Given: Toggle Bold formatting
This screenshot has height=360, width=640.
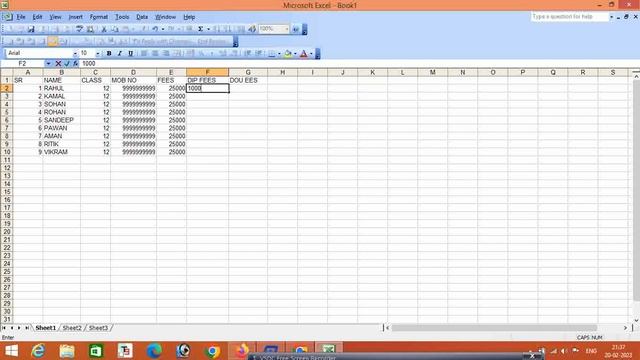Looking at the screenshot, I should [109, 53].
